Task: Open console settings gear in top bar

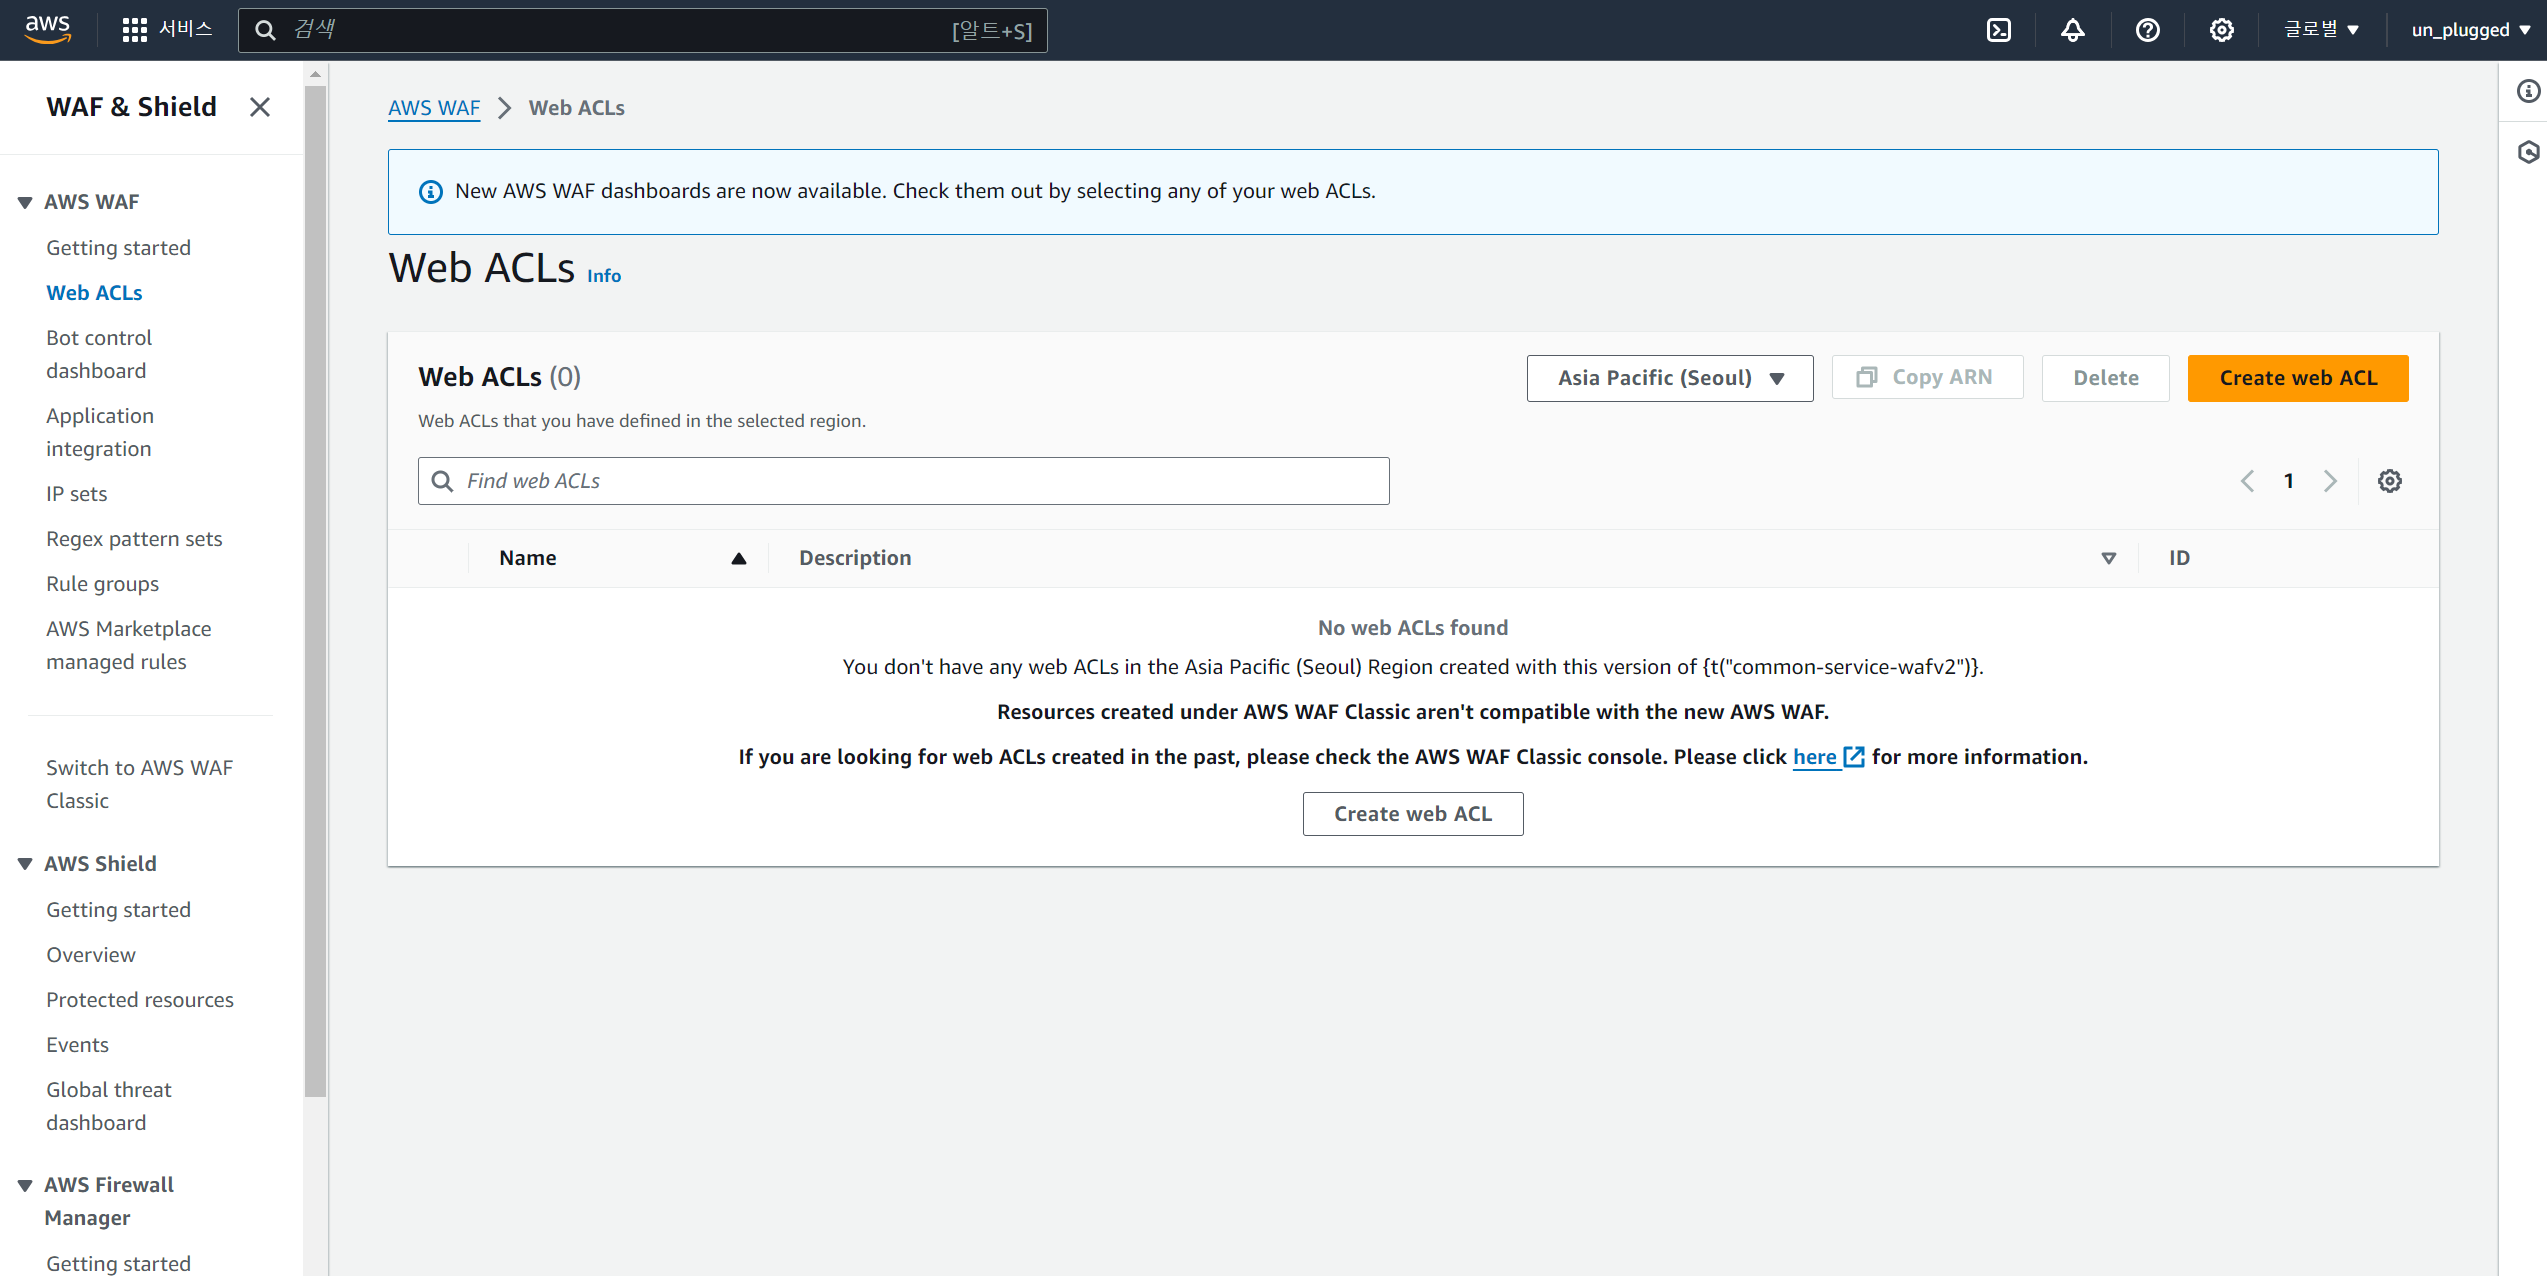Action: point(2221,30)
